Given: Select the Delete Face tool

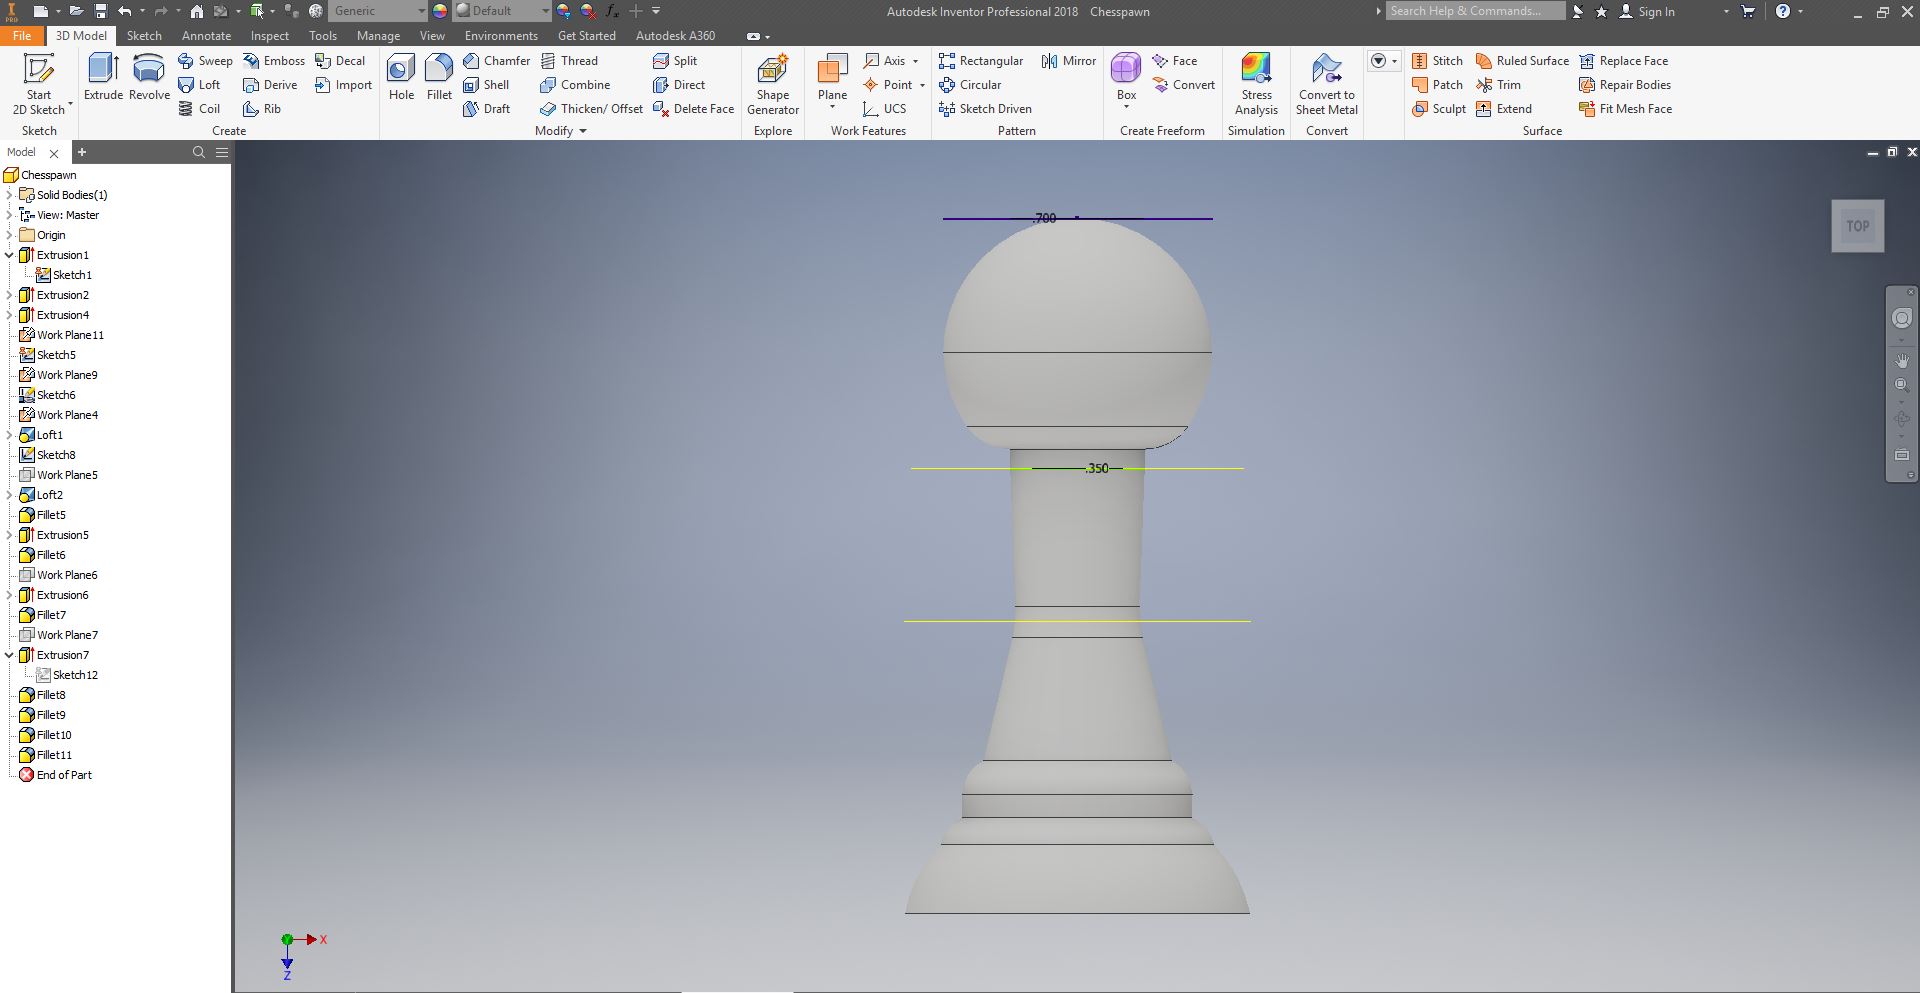Looking at the screenshot, I should pyautogui.click(x=693, y=109).
